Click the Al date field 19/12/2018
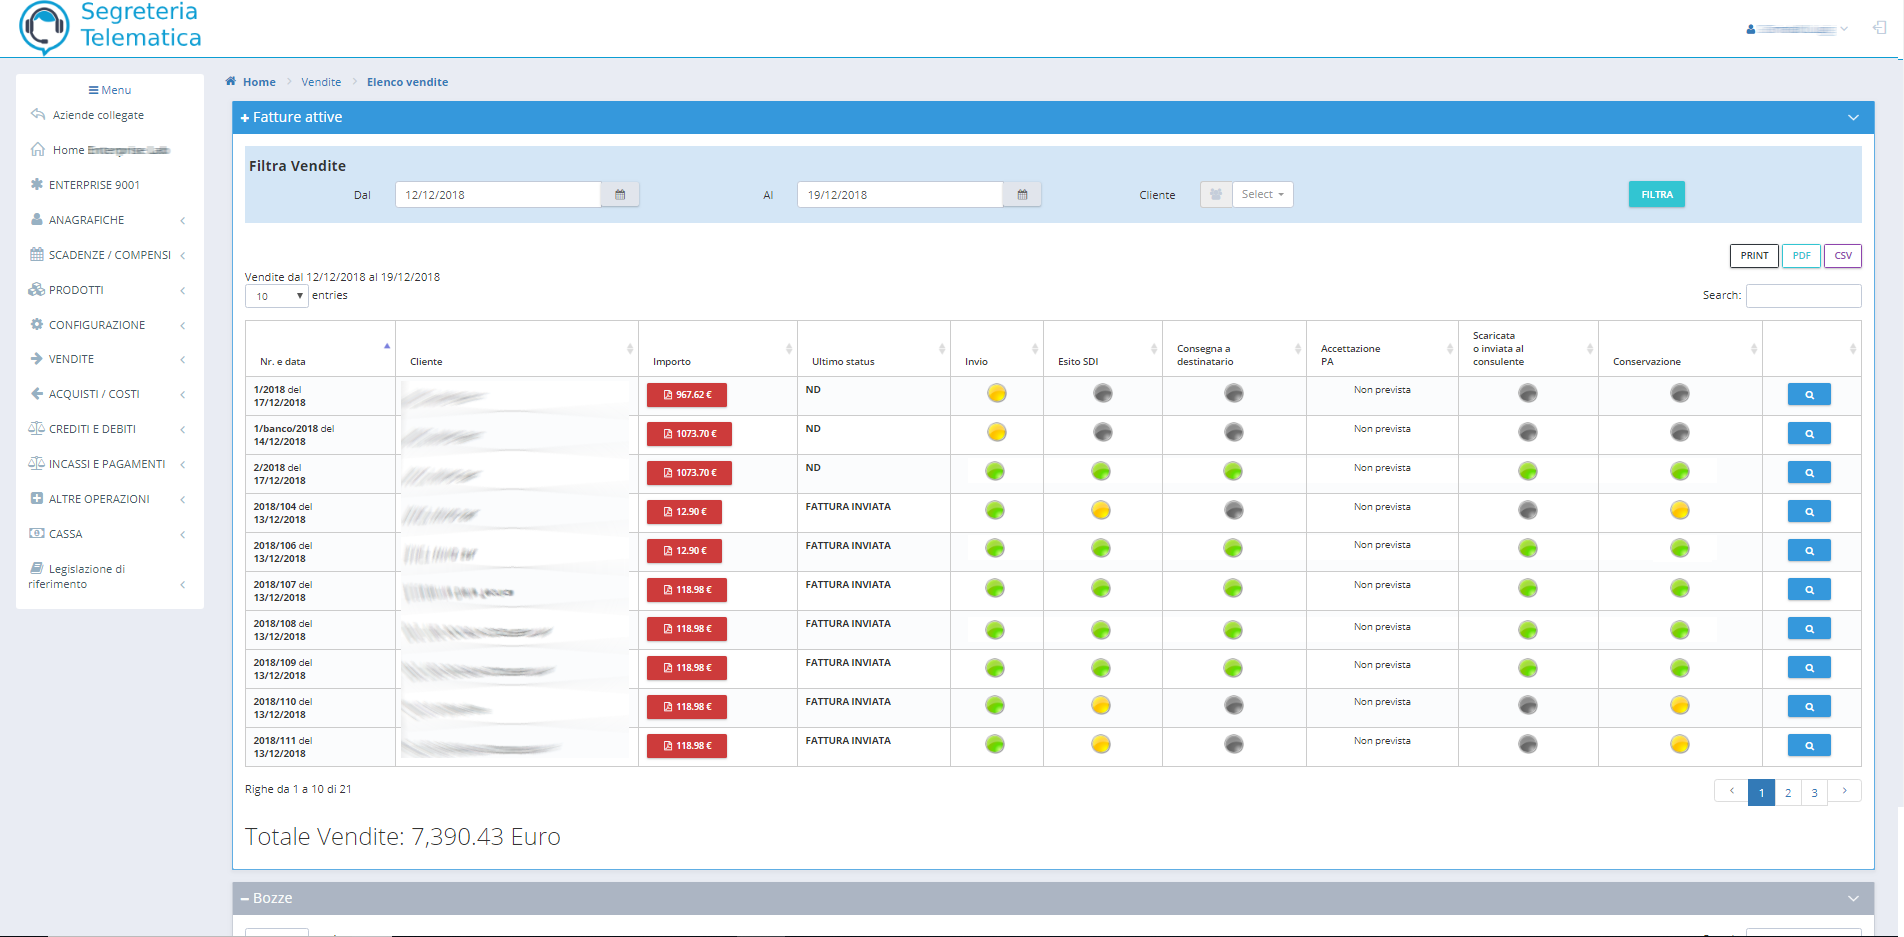The height and width of the screenshot is (937, 1904). (900, 195)
